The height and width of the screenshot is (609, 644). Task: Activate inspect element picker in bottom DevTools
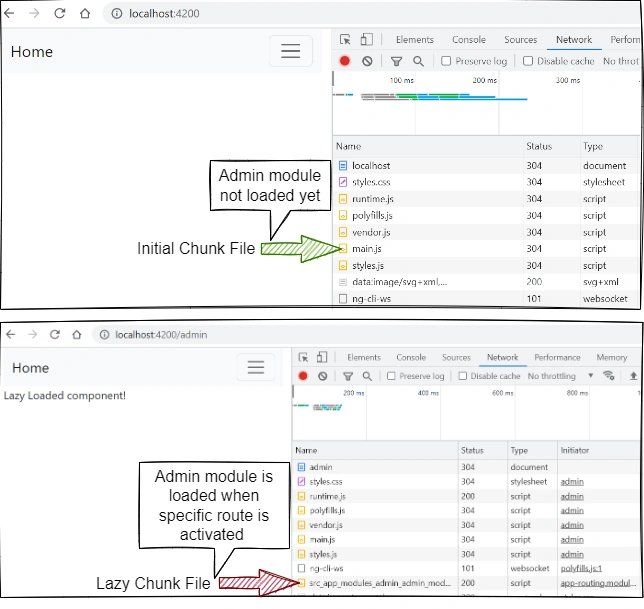click(x=303, y=357)
